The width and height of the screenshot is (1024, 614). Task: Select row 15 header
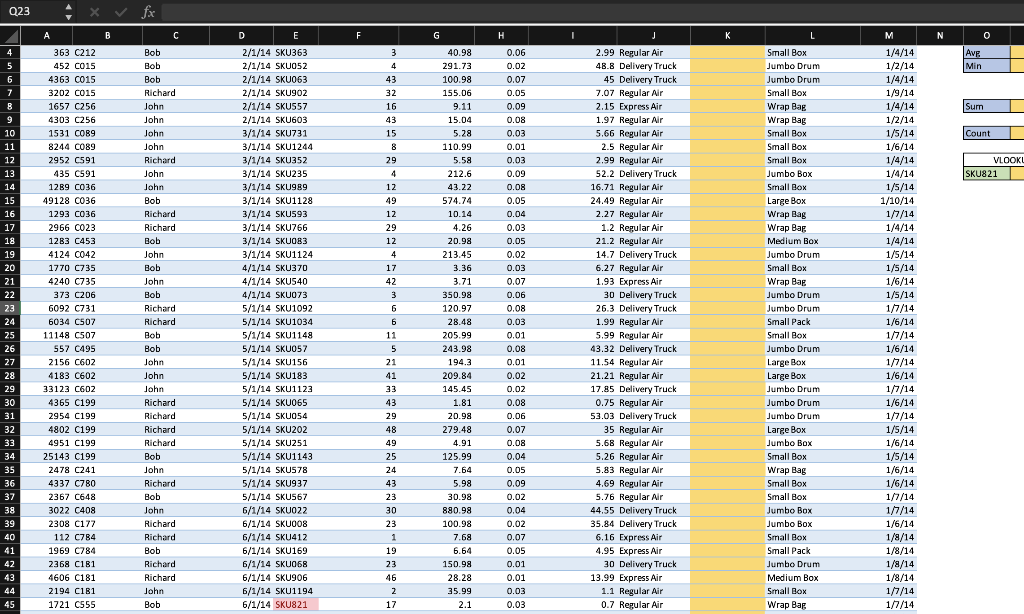[x=10, y=201]
